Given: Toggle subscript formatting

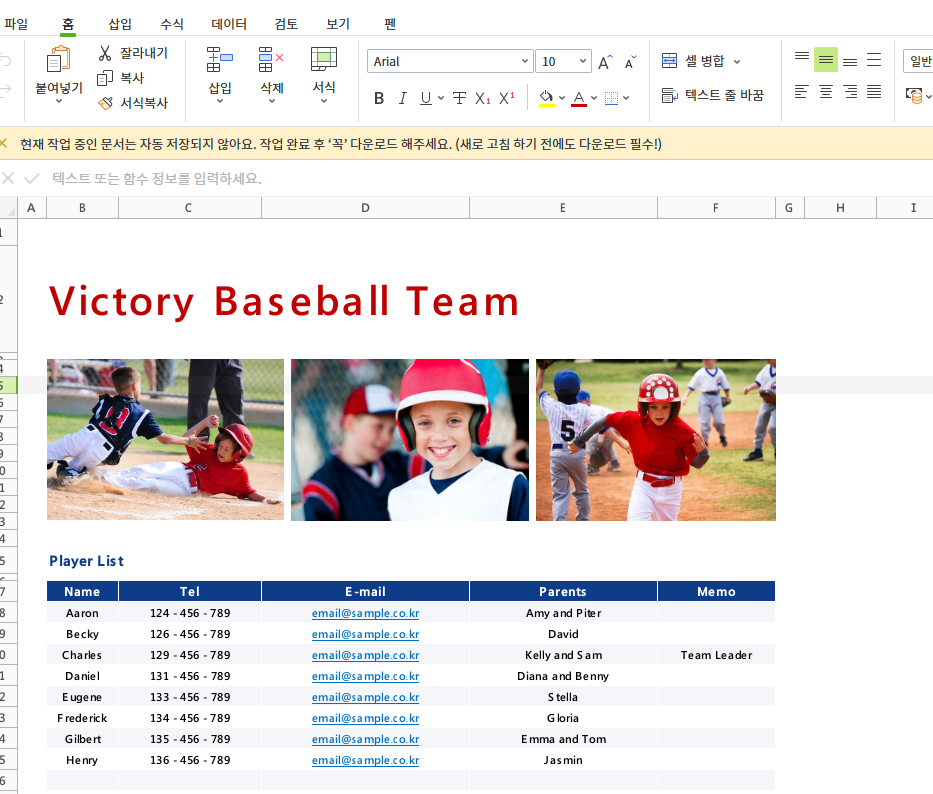Looking at the screenshot, I should [x=483, y=98].
